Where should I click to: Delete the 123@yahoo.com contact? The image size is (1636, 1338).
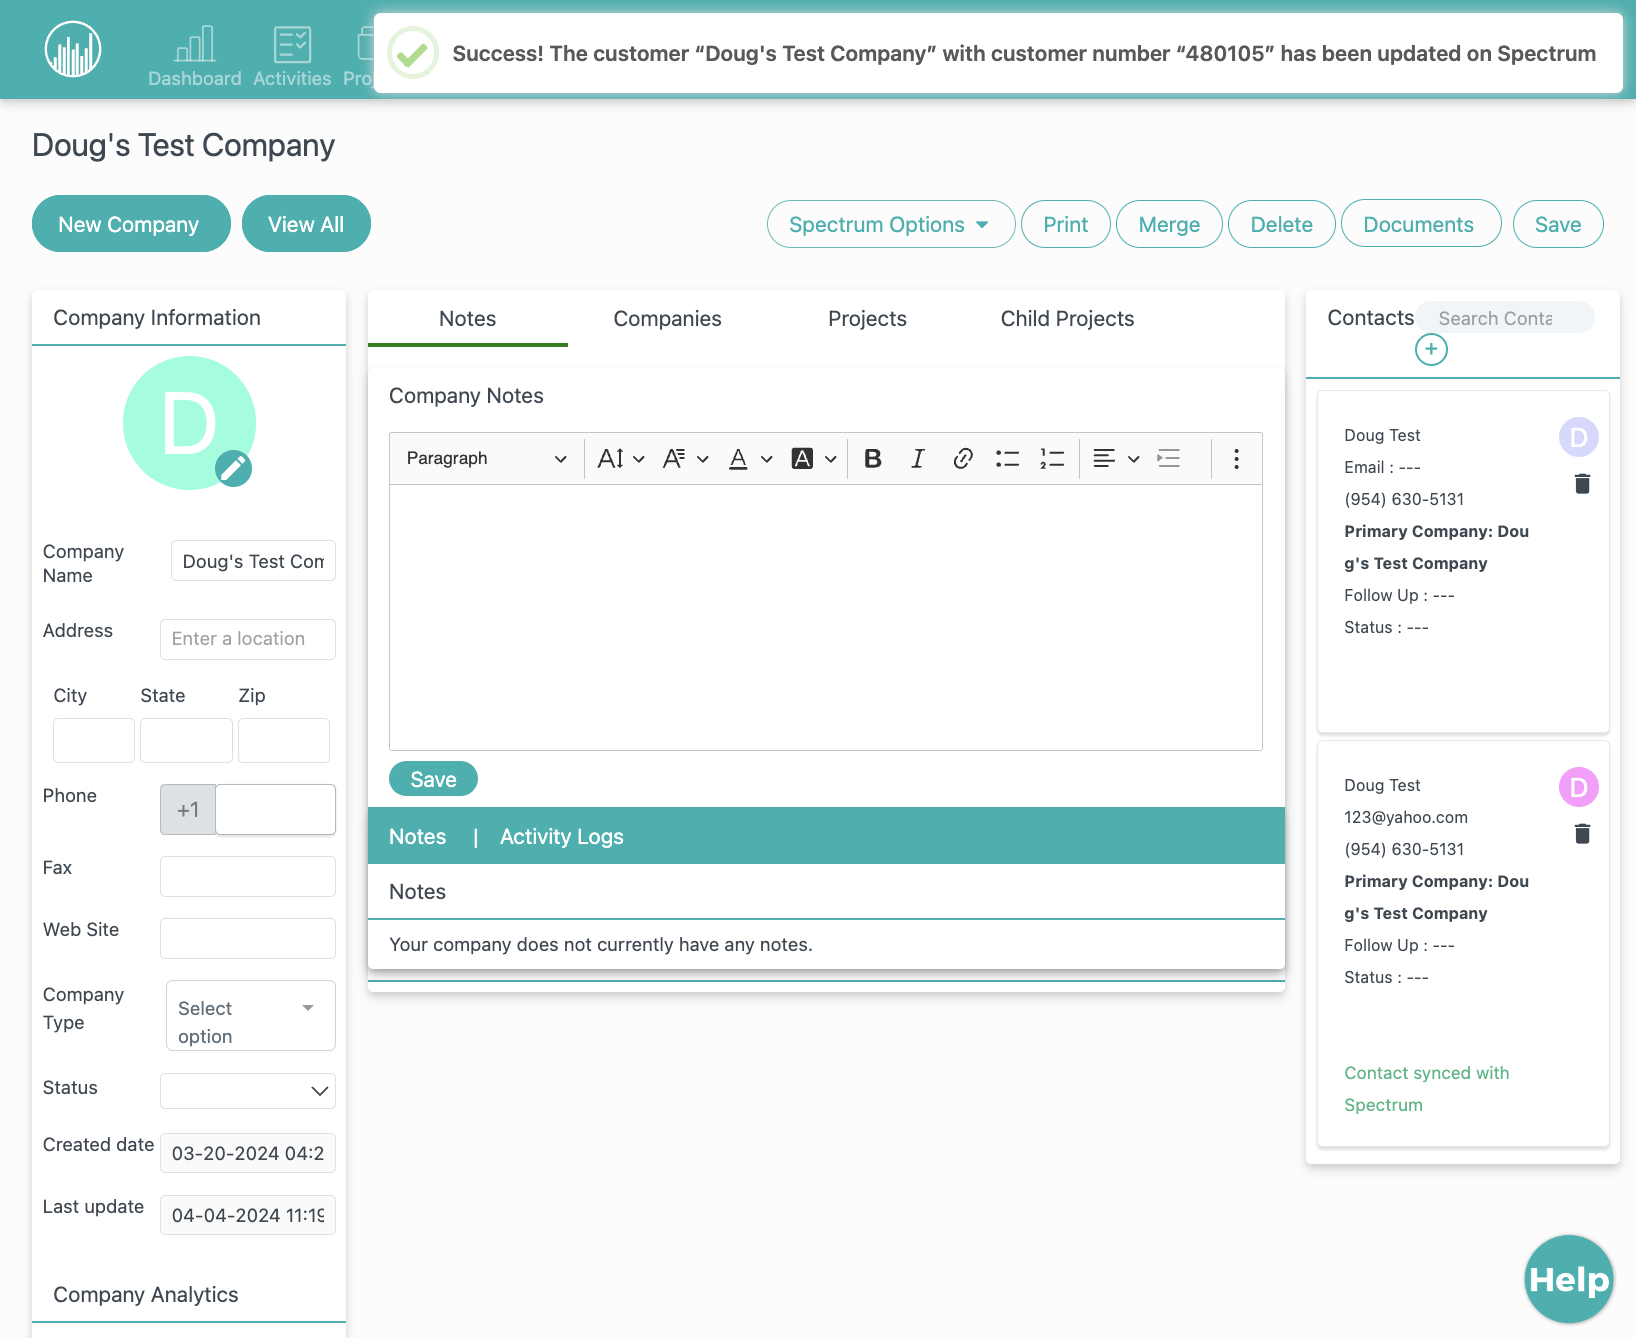1582,834
